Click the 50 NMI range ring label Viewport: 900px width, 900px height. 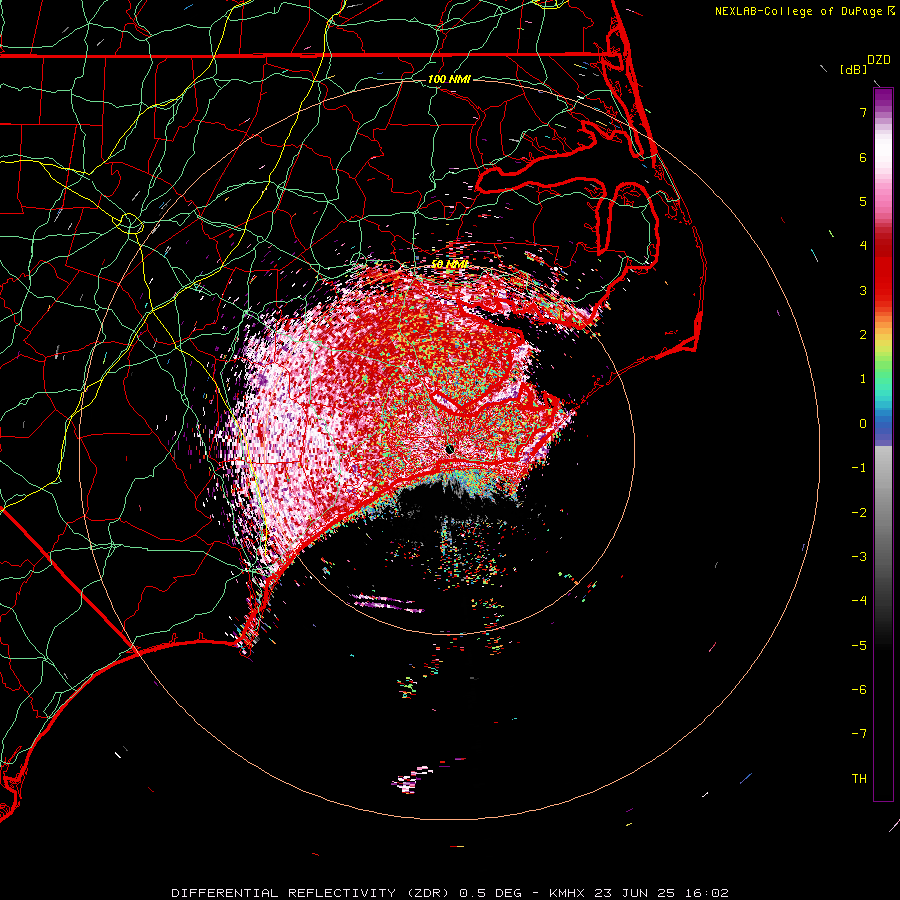pyautogui.click(x=449, y=265)
